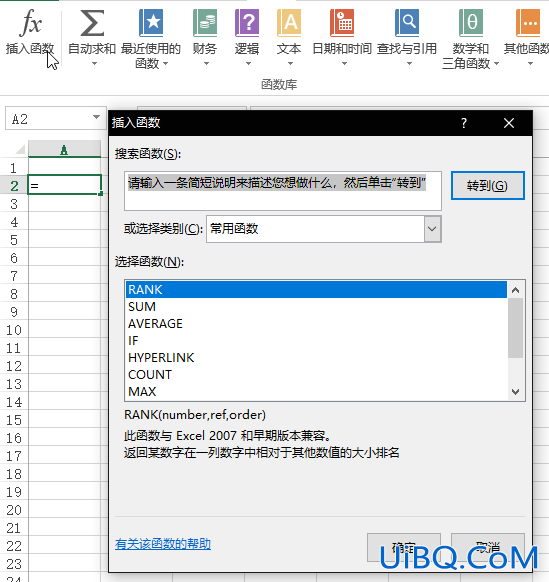
Task: Expand the Logical (逻辑) dropdown arrow
Action: [x=248, y=64]
